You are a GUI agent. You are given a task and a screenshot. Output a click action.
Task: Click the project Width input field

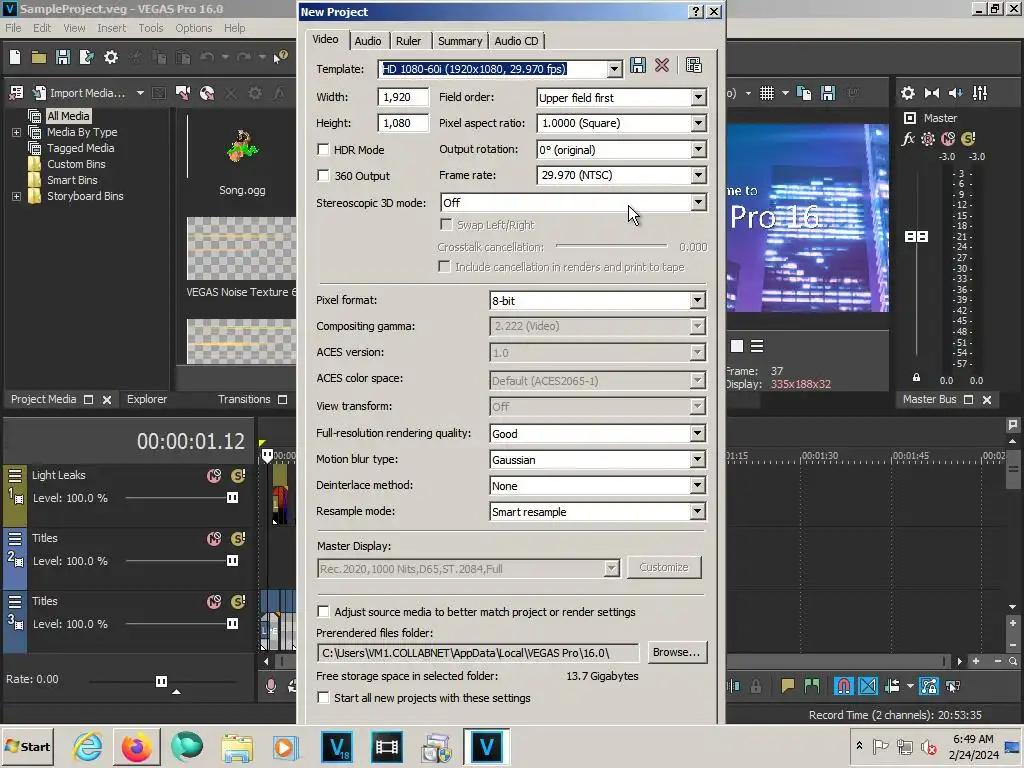click(x=403, y=97)
